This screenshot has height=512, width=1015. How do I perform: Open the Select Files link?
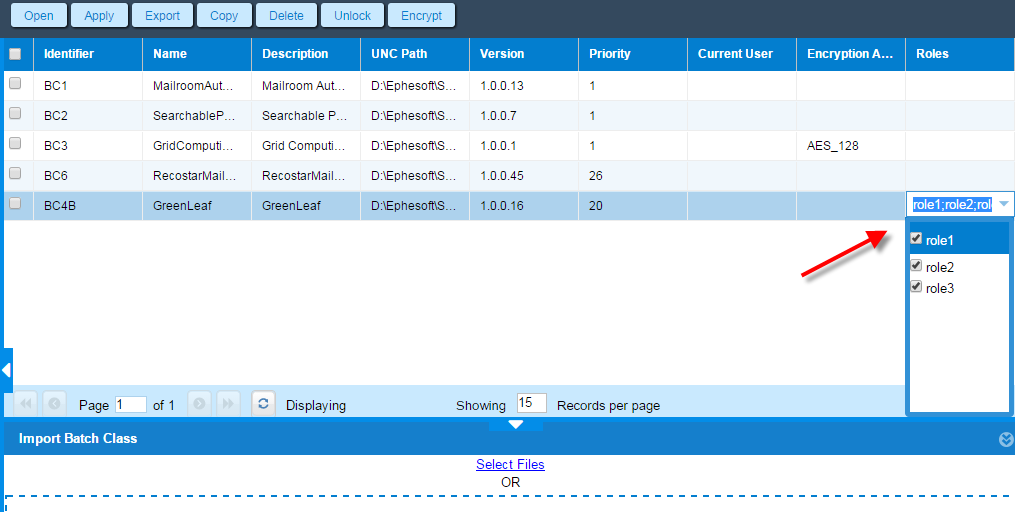tap(510, 464)
